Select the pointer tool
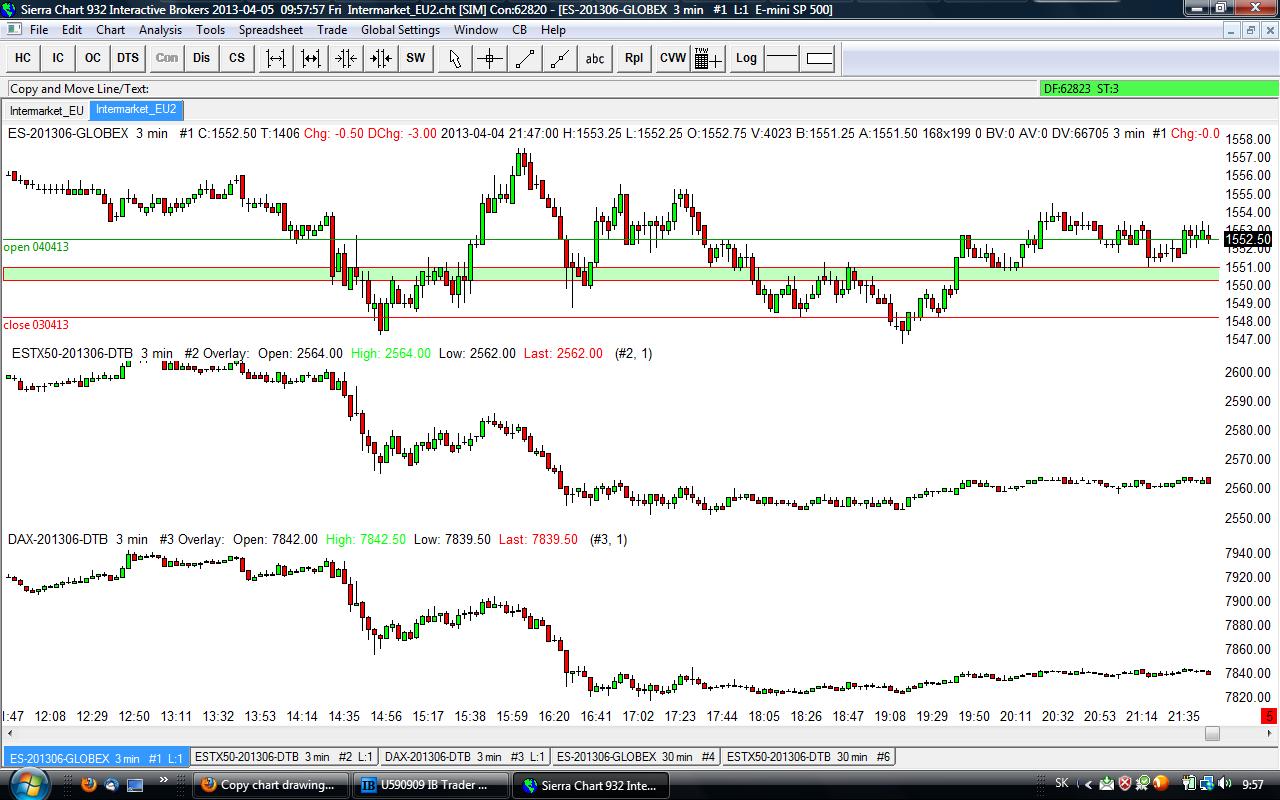This screenshot has height=800, width=1280. pyautogui.click(x=455, y=58)
